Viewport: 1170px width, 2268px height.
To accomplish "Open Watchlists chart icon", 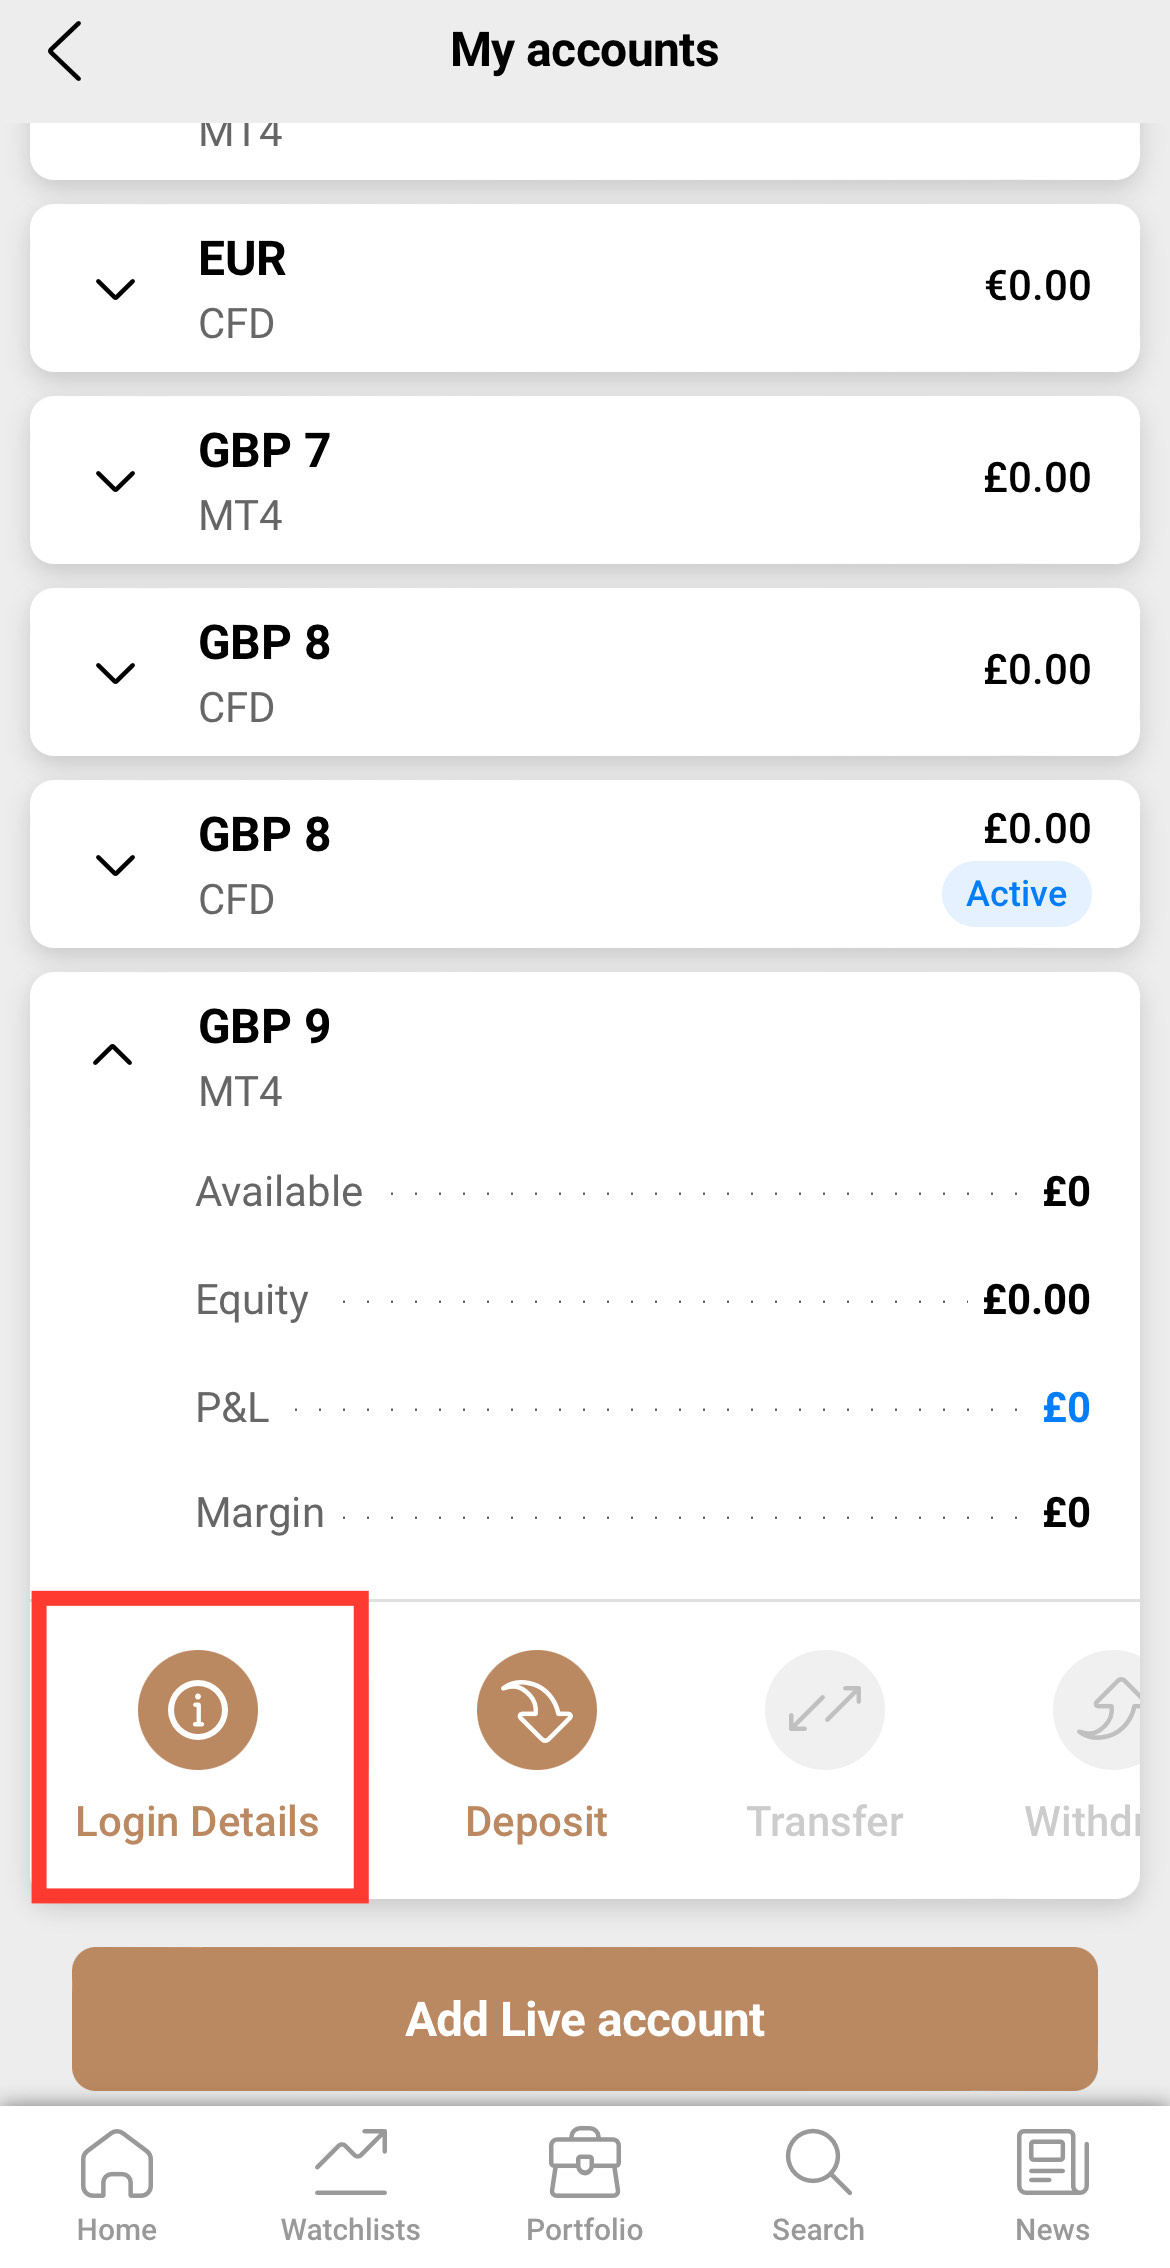I will 351,2164.
